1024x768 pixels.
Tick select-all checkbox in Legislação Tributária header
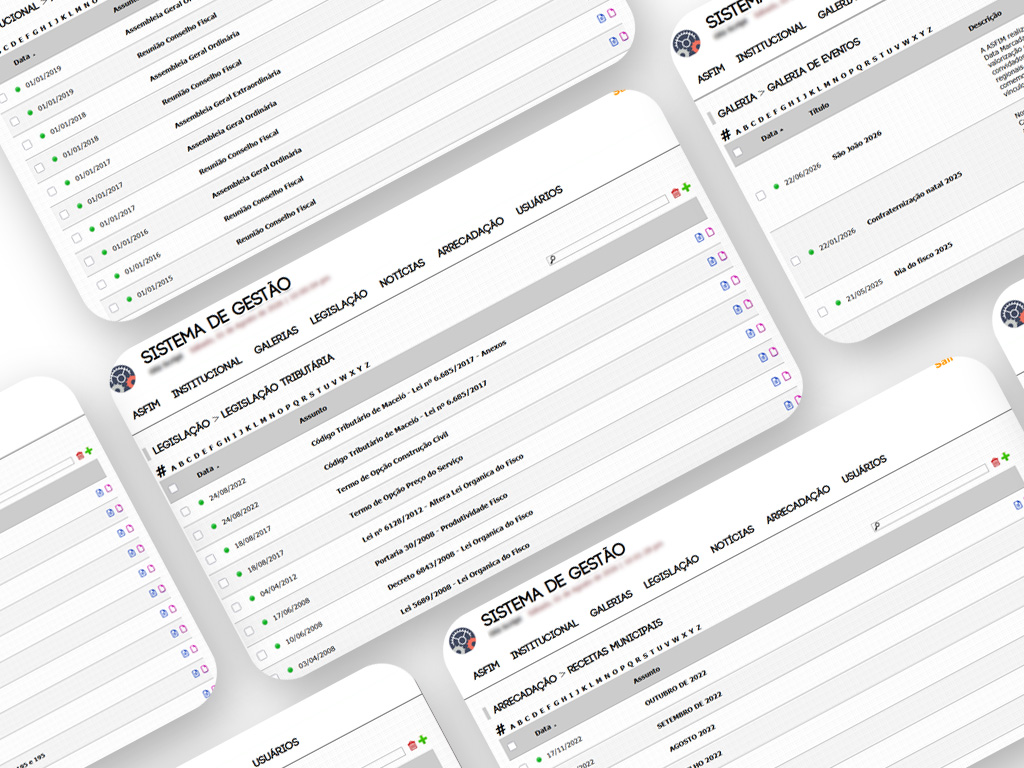(173, 488)
